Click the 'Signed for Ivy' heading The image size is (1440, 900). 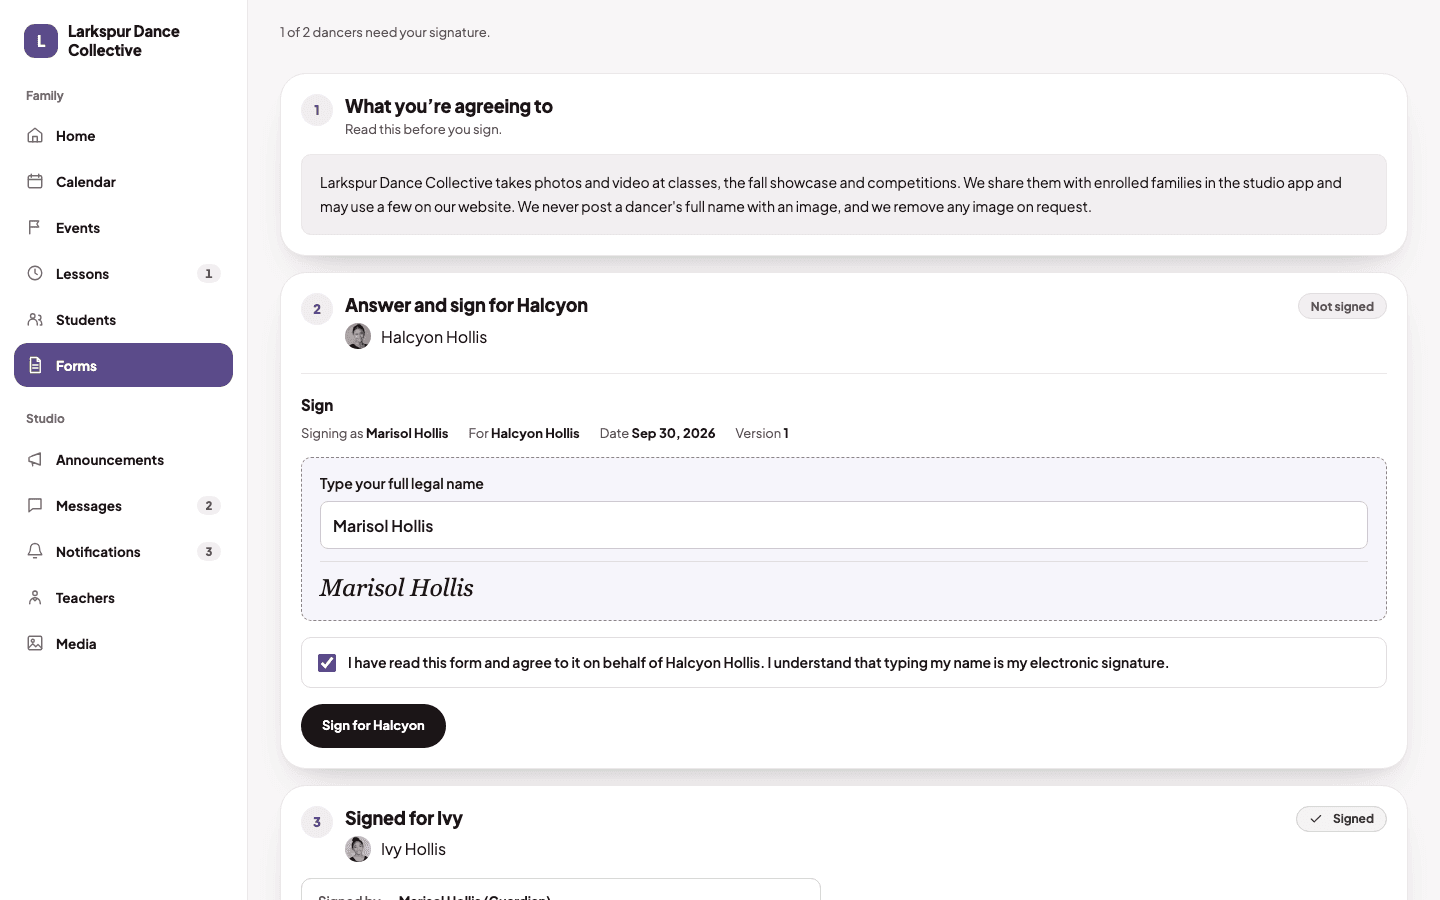pyautogui.click(x=404, y=818)
